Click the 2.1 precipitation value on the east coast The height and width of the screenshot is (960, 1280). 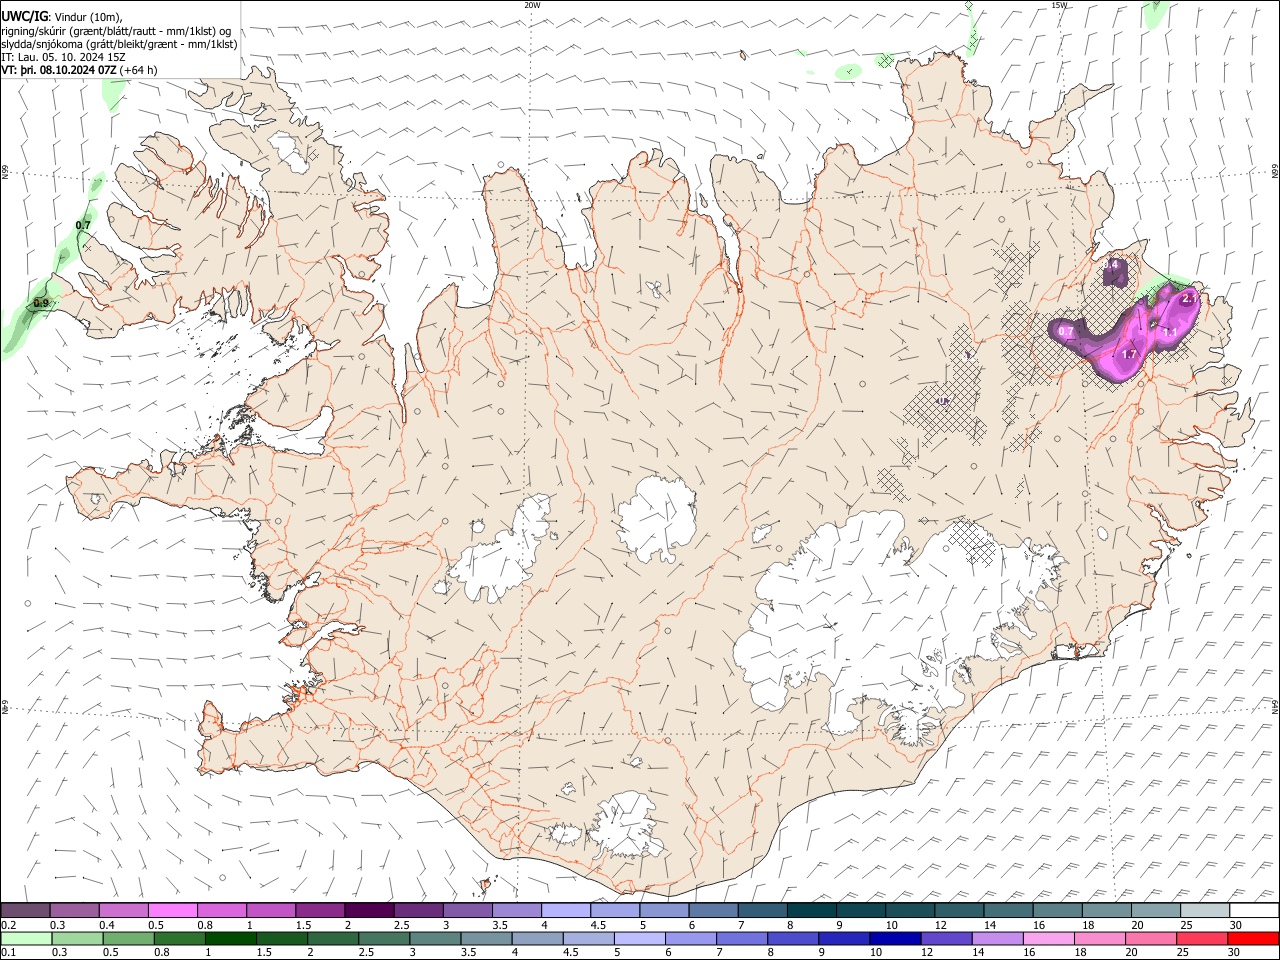tap(1190, 298)
